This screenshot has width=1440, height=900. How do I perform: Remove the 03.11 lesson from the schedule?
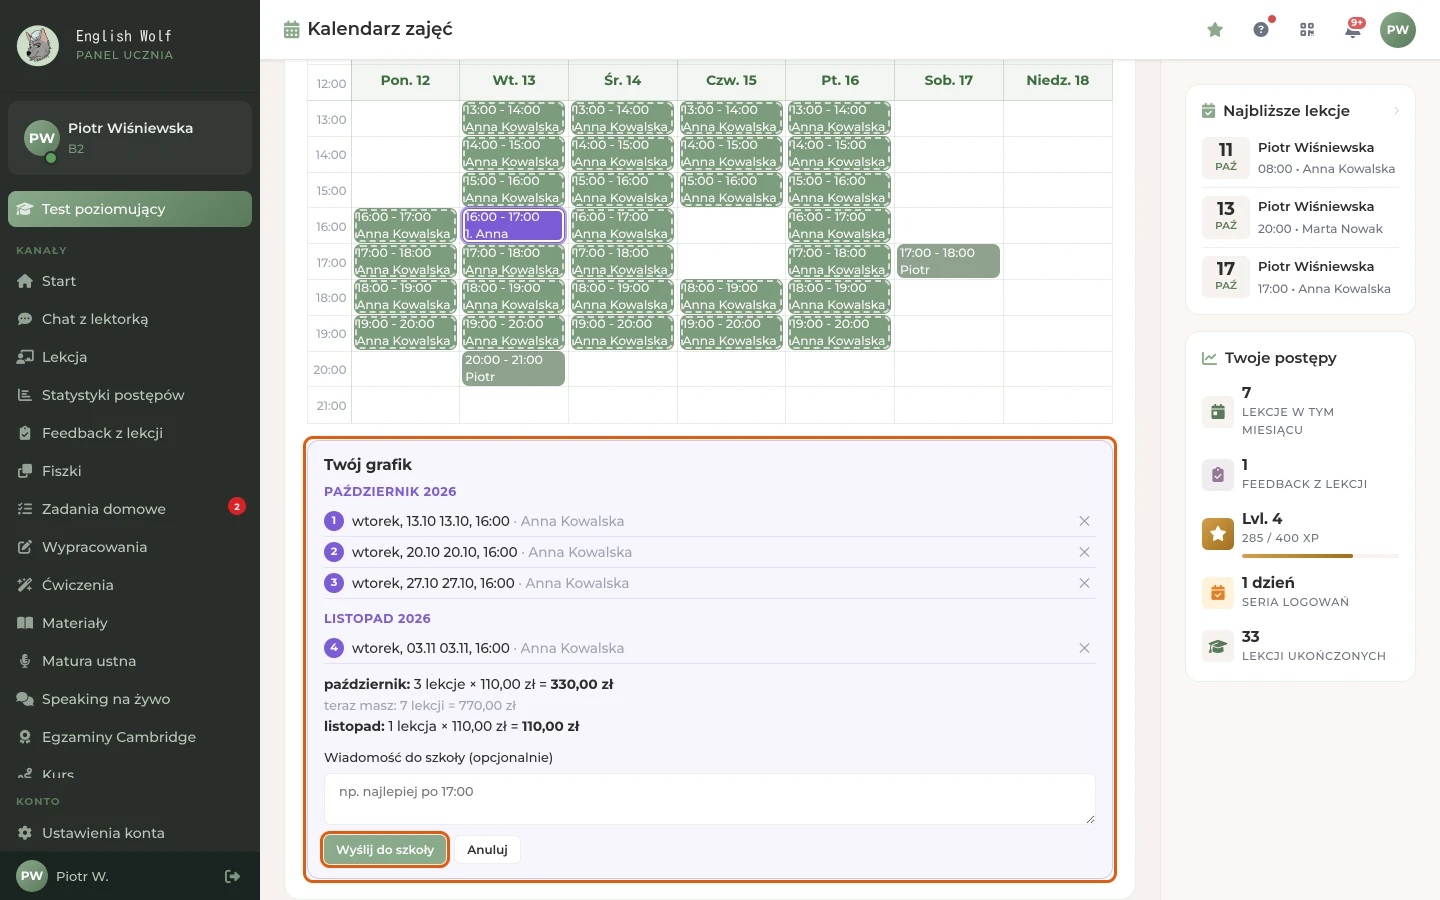[x=1084, y=648]
